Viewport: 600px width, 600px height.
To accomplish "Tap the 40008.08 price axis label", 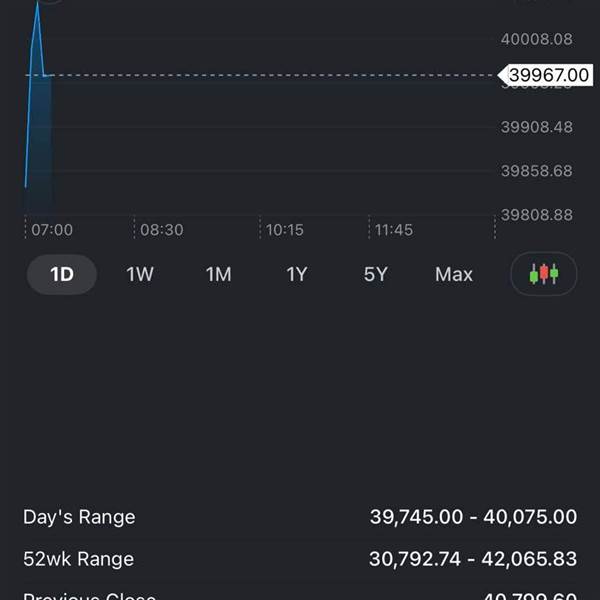I will click(x=537, y=39).
